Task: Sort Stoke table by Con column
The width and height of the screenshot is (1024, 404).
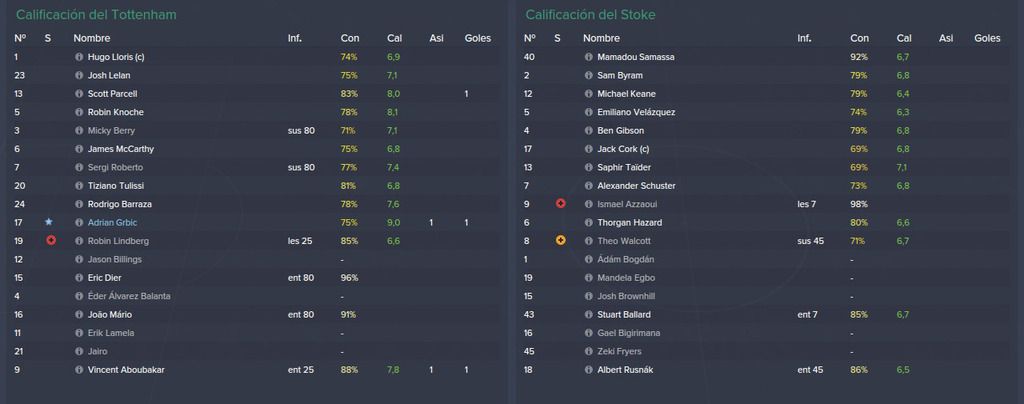Action: [x=859, y=39]
